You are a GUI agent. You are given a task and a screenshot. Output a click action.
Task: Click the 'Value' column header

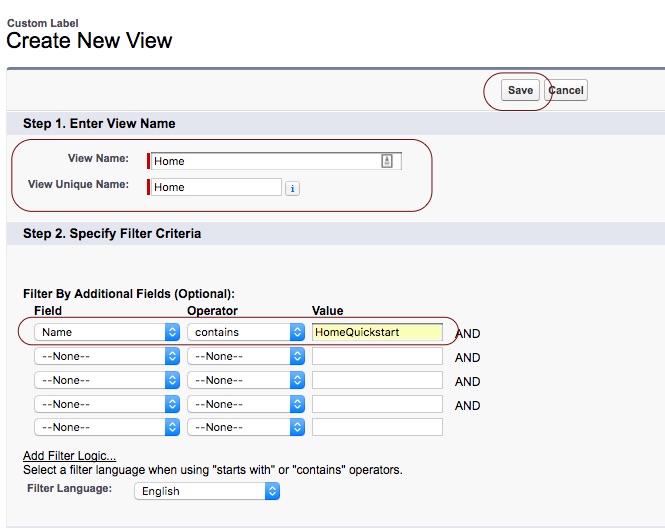(x=327, y=310)
